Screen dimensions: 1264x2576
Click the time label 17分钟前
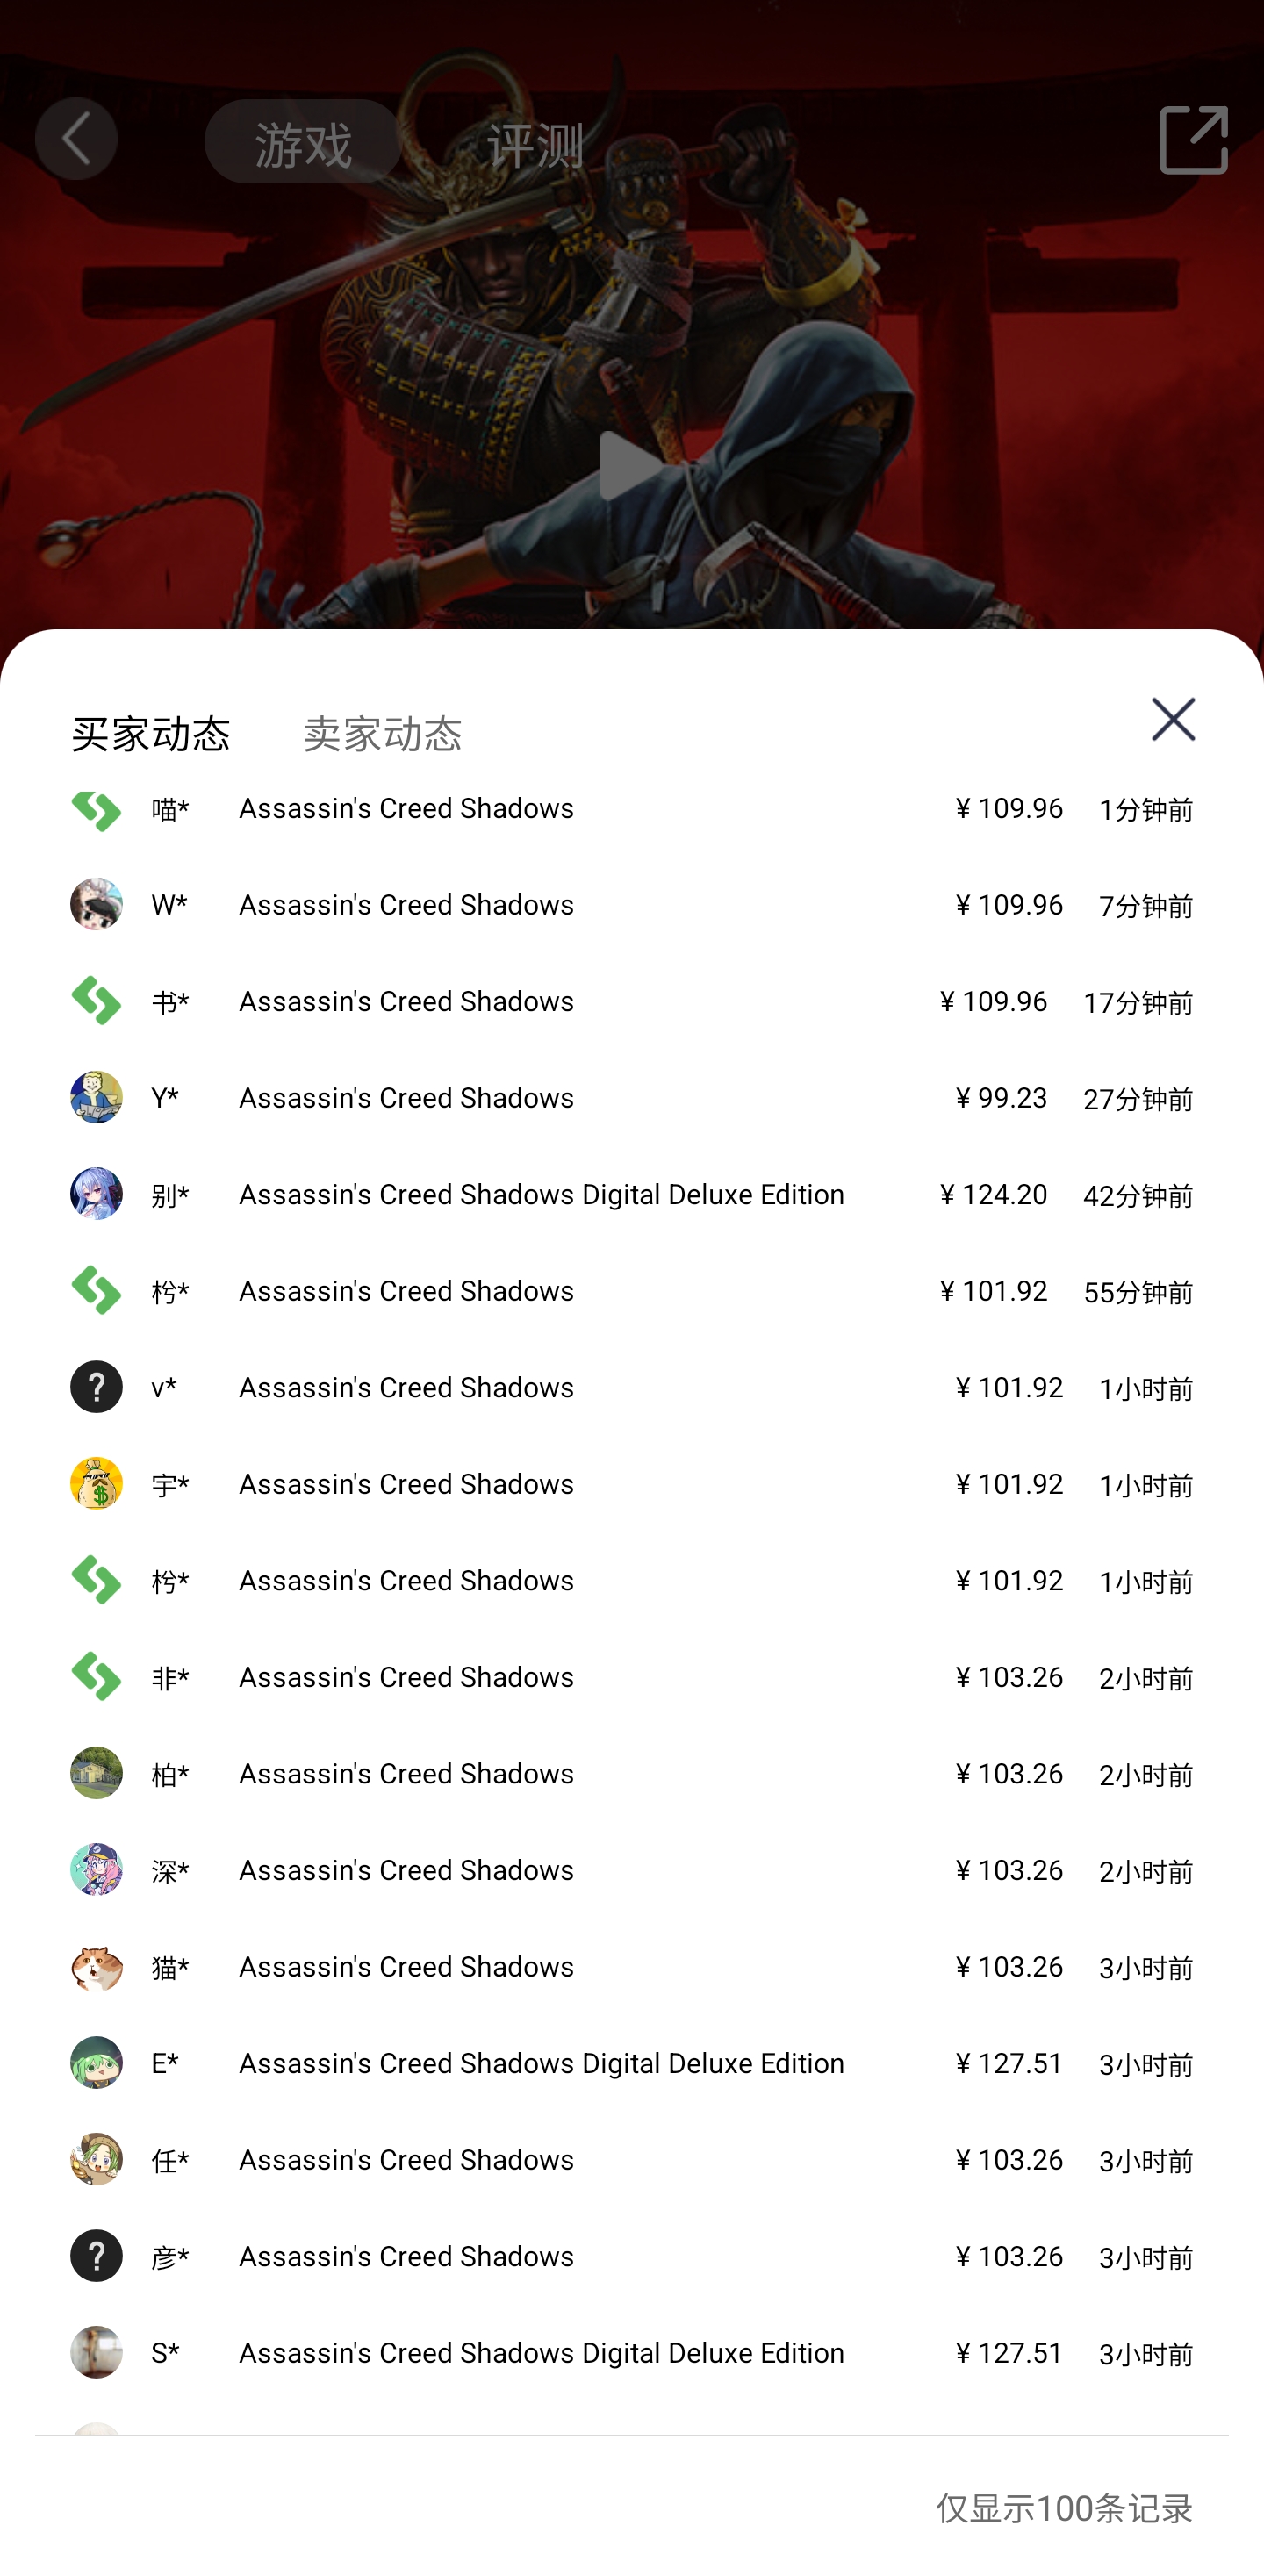1138,1002
